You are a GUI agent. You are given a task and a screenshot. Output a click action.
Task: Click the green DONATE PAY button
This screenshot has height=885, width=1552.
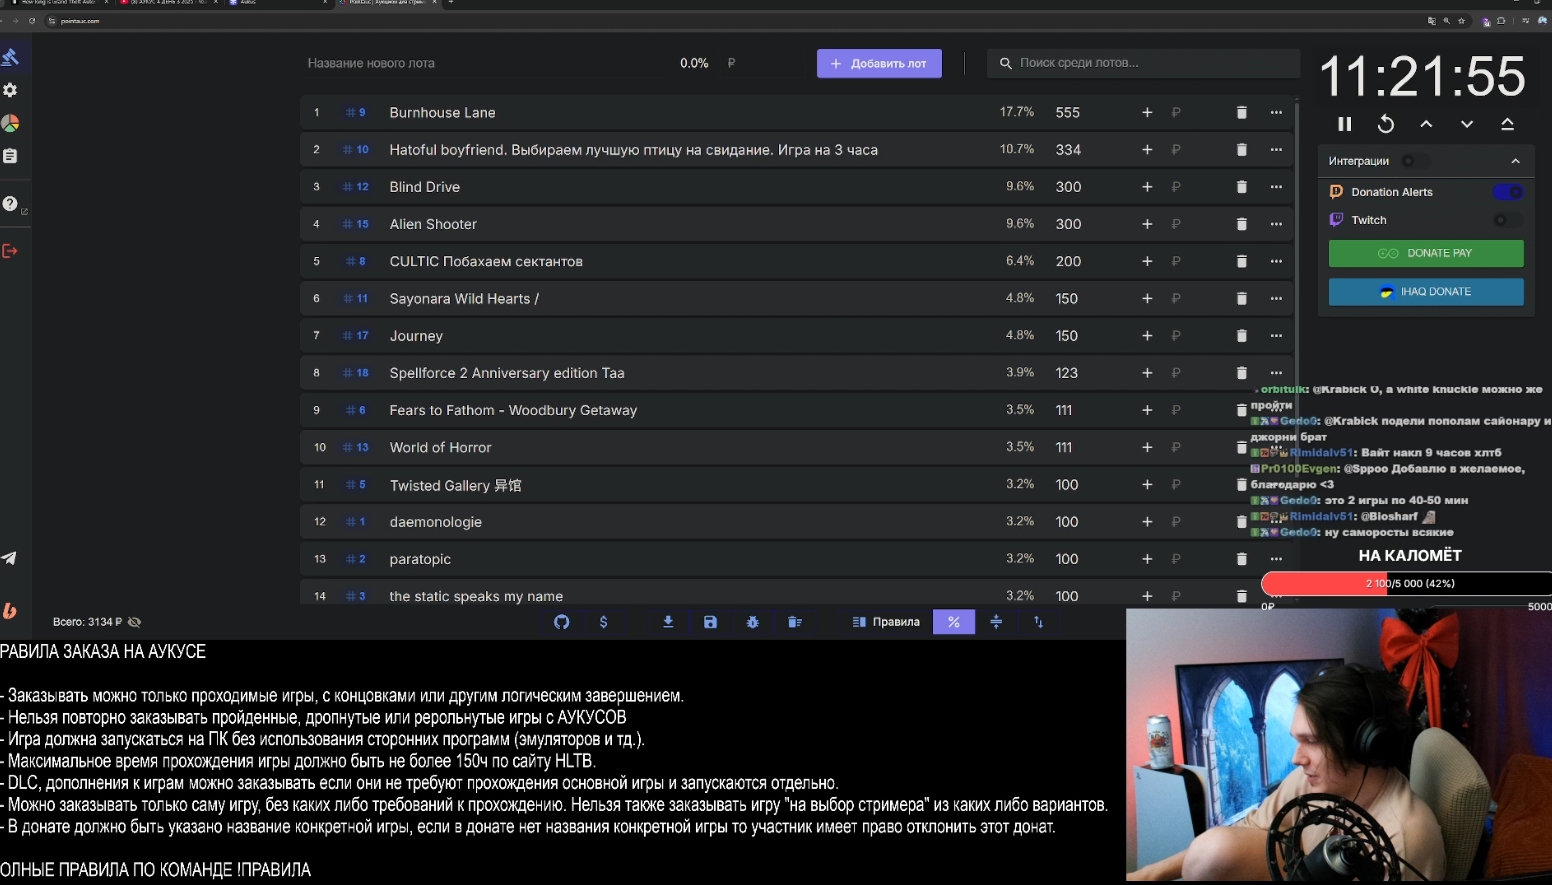[1426, 253]
